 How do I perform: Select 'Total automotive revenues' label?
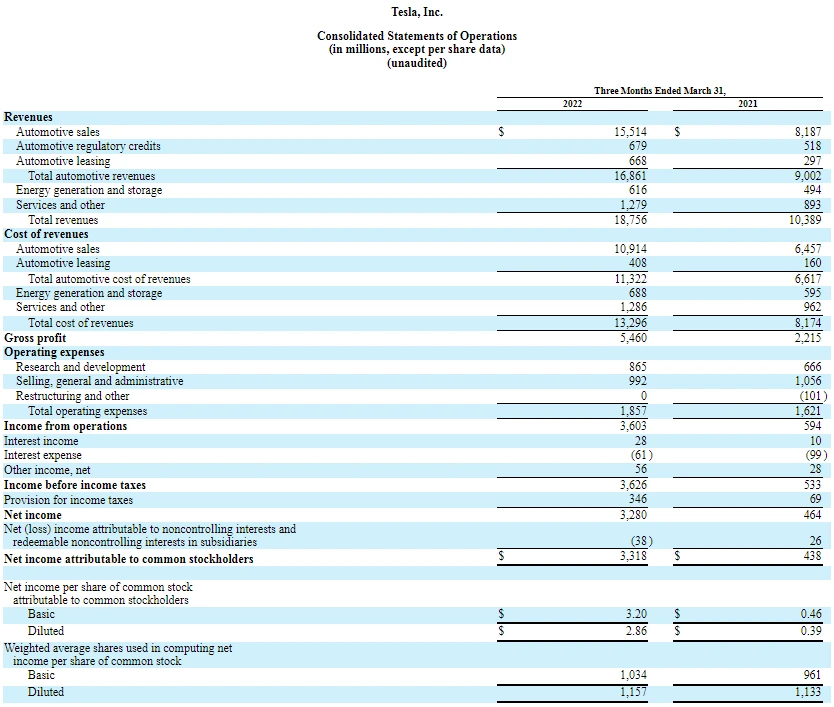[91, 176]
